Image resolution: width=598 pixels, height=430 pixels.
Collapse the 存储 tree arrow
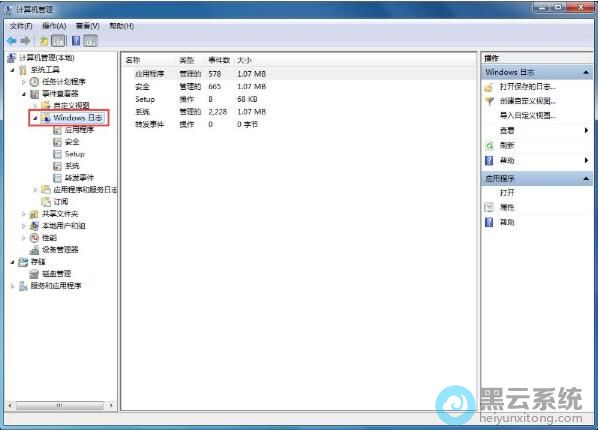[x=13, y=262]
